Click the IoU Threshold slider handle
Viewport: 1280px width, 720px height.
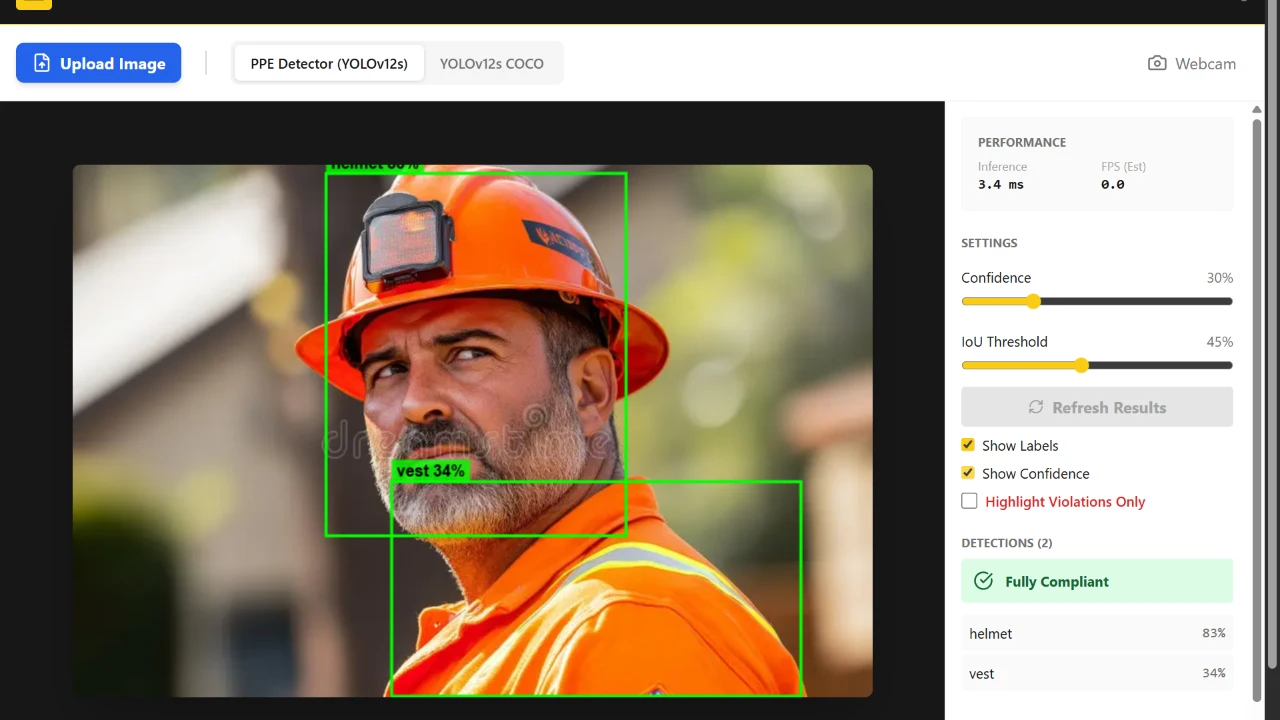click(1081, 365)
